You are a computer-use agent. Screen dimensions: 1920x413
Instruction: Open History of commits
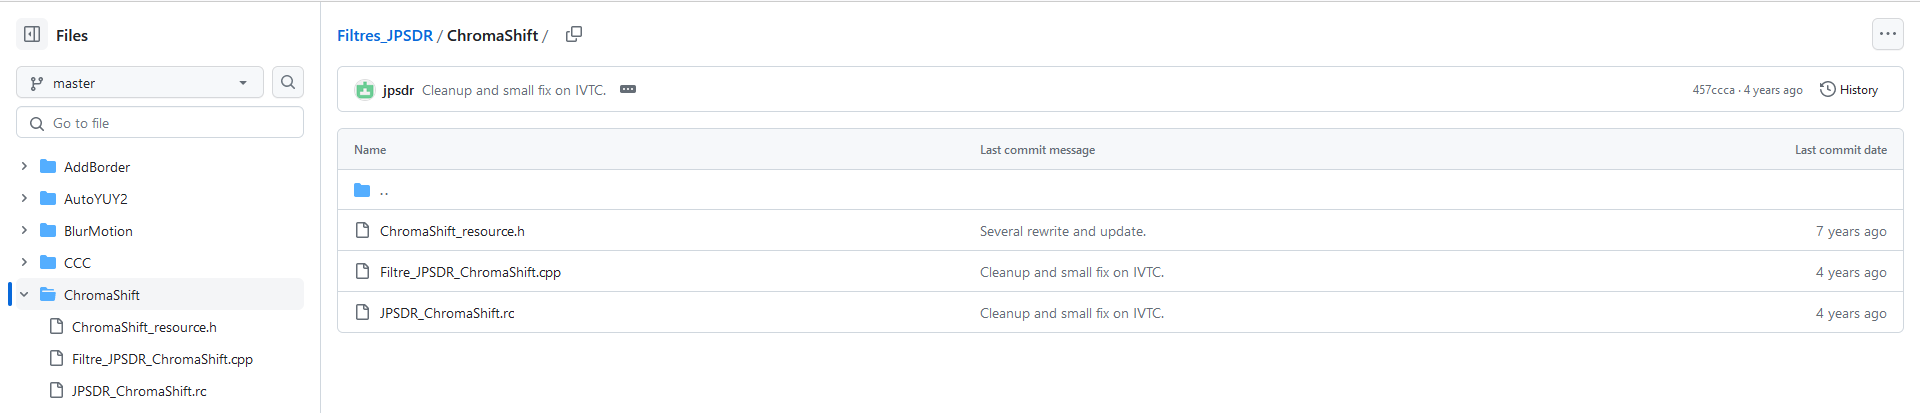click(x=1849, y=89)
